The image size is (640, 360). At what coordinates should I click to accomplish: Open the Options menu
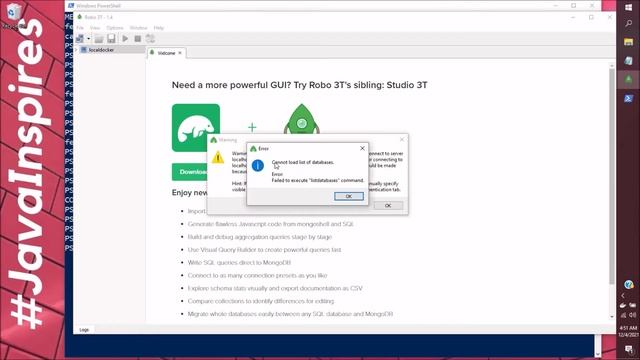tap(115, 28)
